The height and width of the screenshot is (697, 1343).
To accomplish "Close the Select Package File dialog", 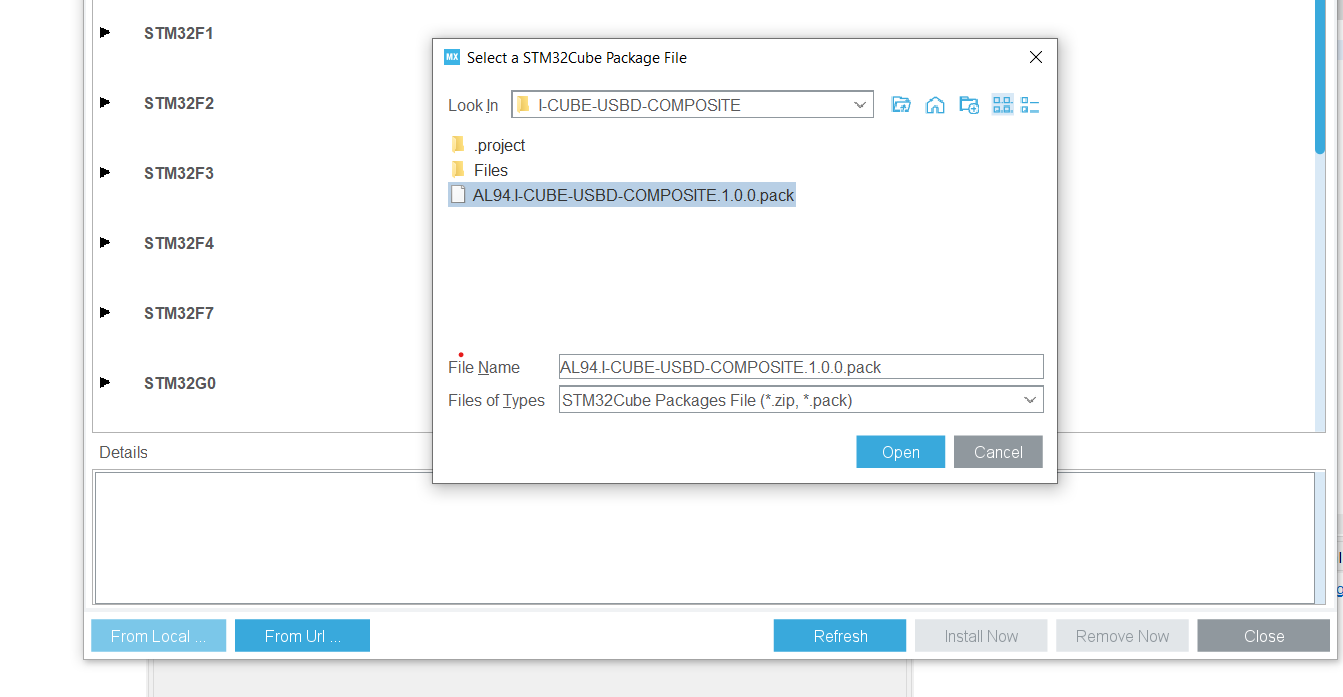I will [x=1036, y=58].
